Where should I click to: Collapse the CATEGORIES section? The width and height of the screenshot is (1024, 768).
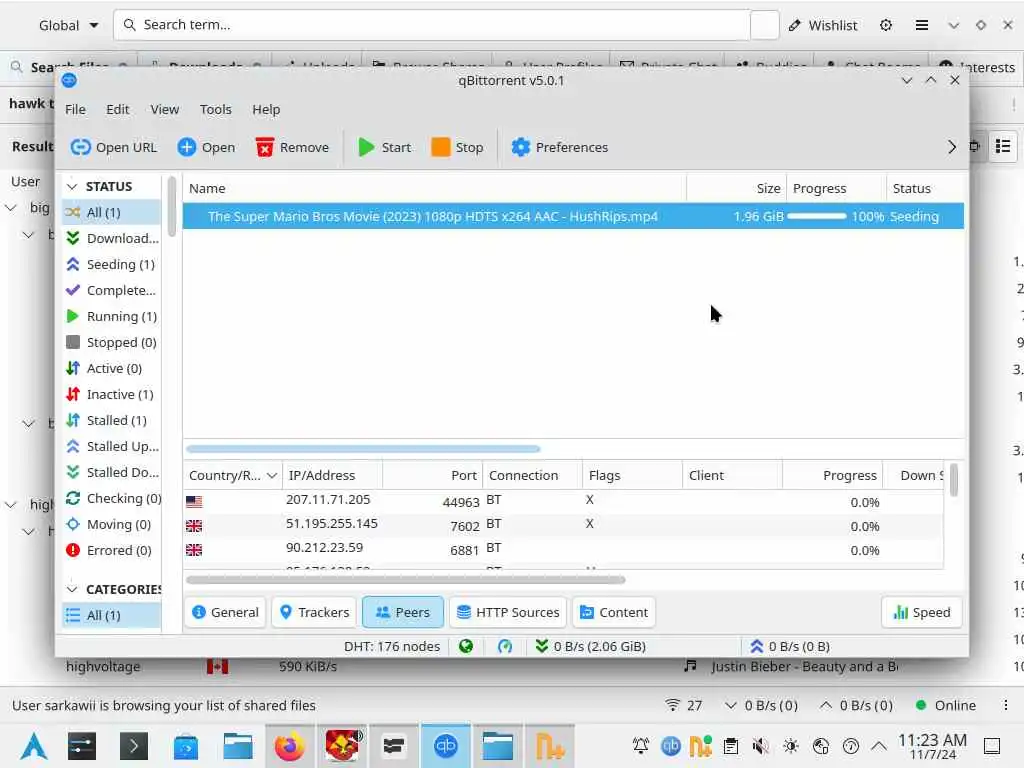pyautogui.click(x=72, y=590)
